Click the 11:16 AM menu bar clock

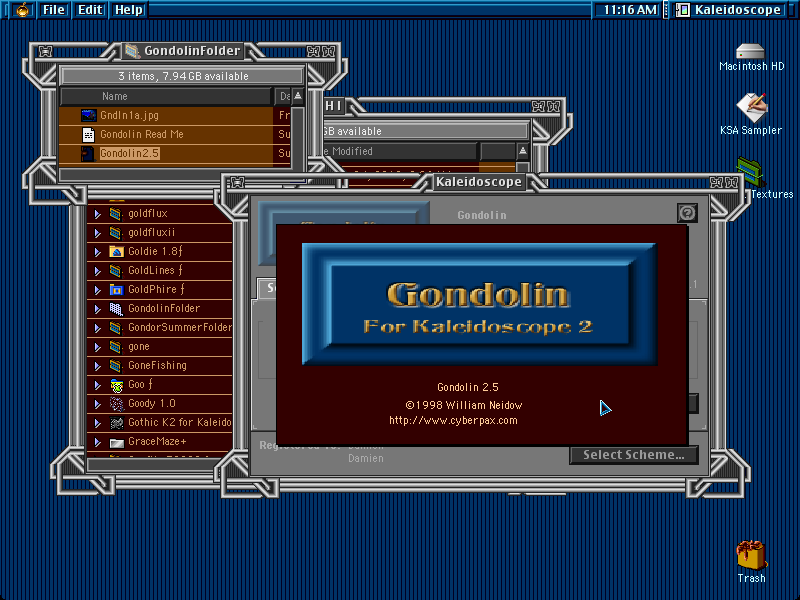630,10
